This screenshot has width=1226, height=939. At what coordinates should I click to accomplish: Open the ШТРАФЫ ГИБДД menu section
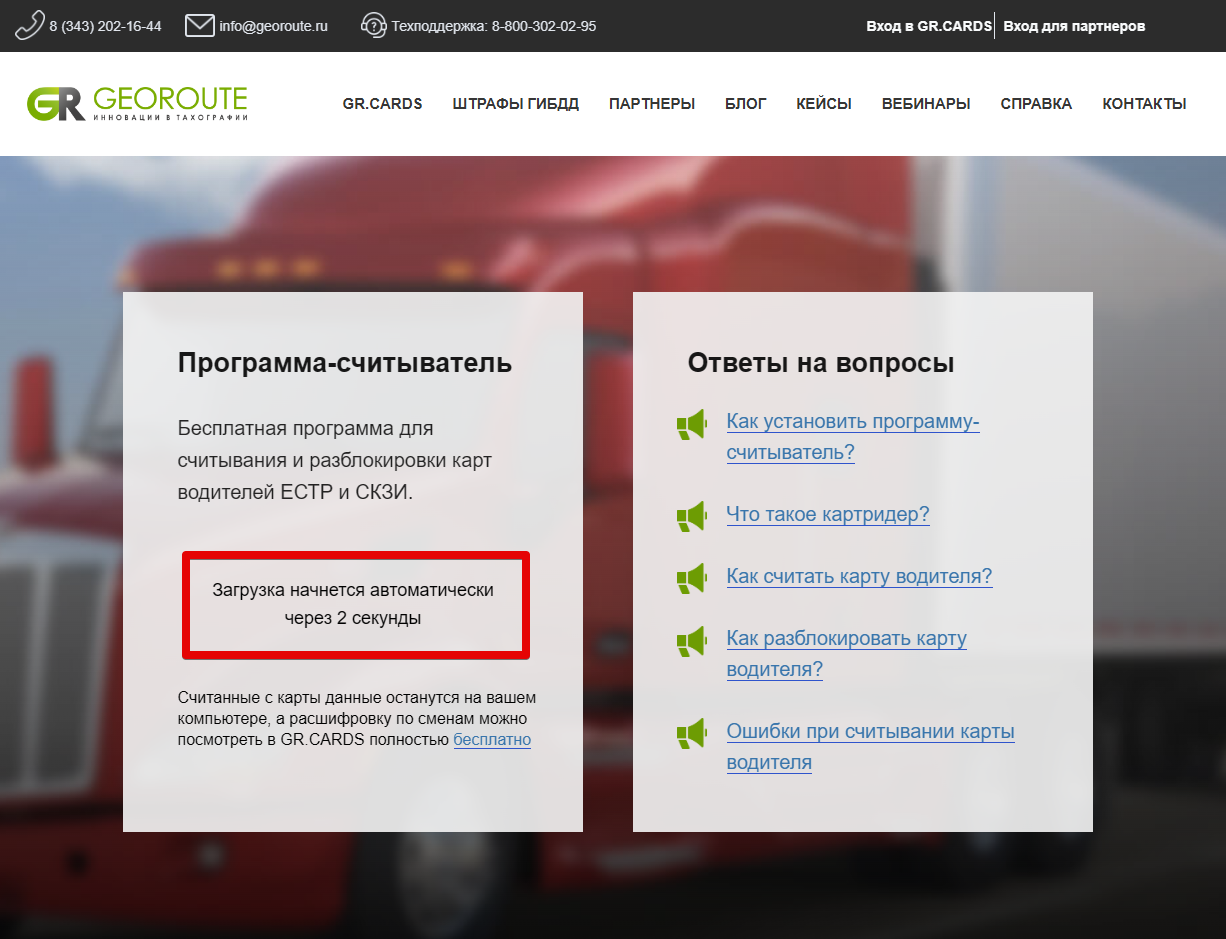(x=515, y=104)
